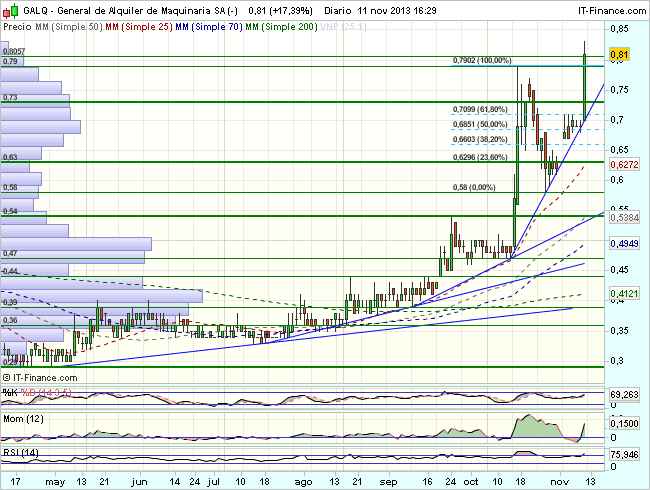650x490 pixels.
Task: Select Fibonacci label 0,7099 (61,80%)
Action: 480,109
